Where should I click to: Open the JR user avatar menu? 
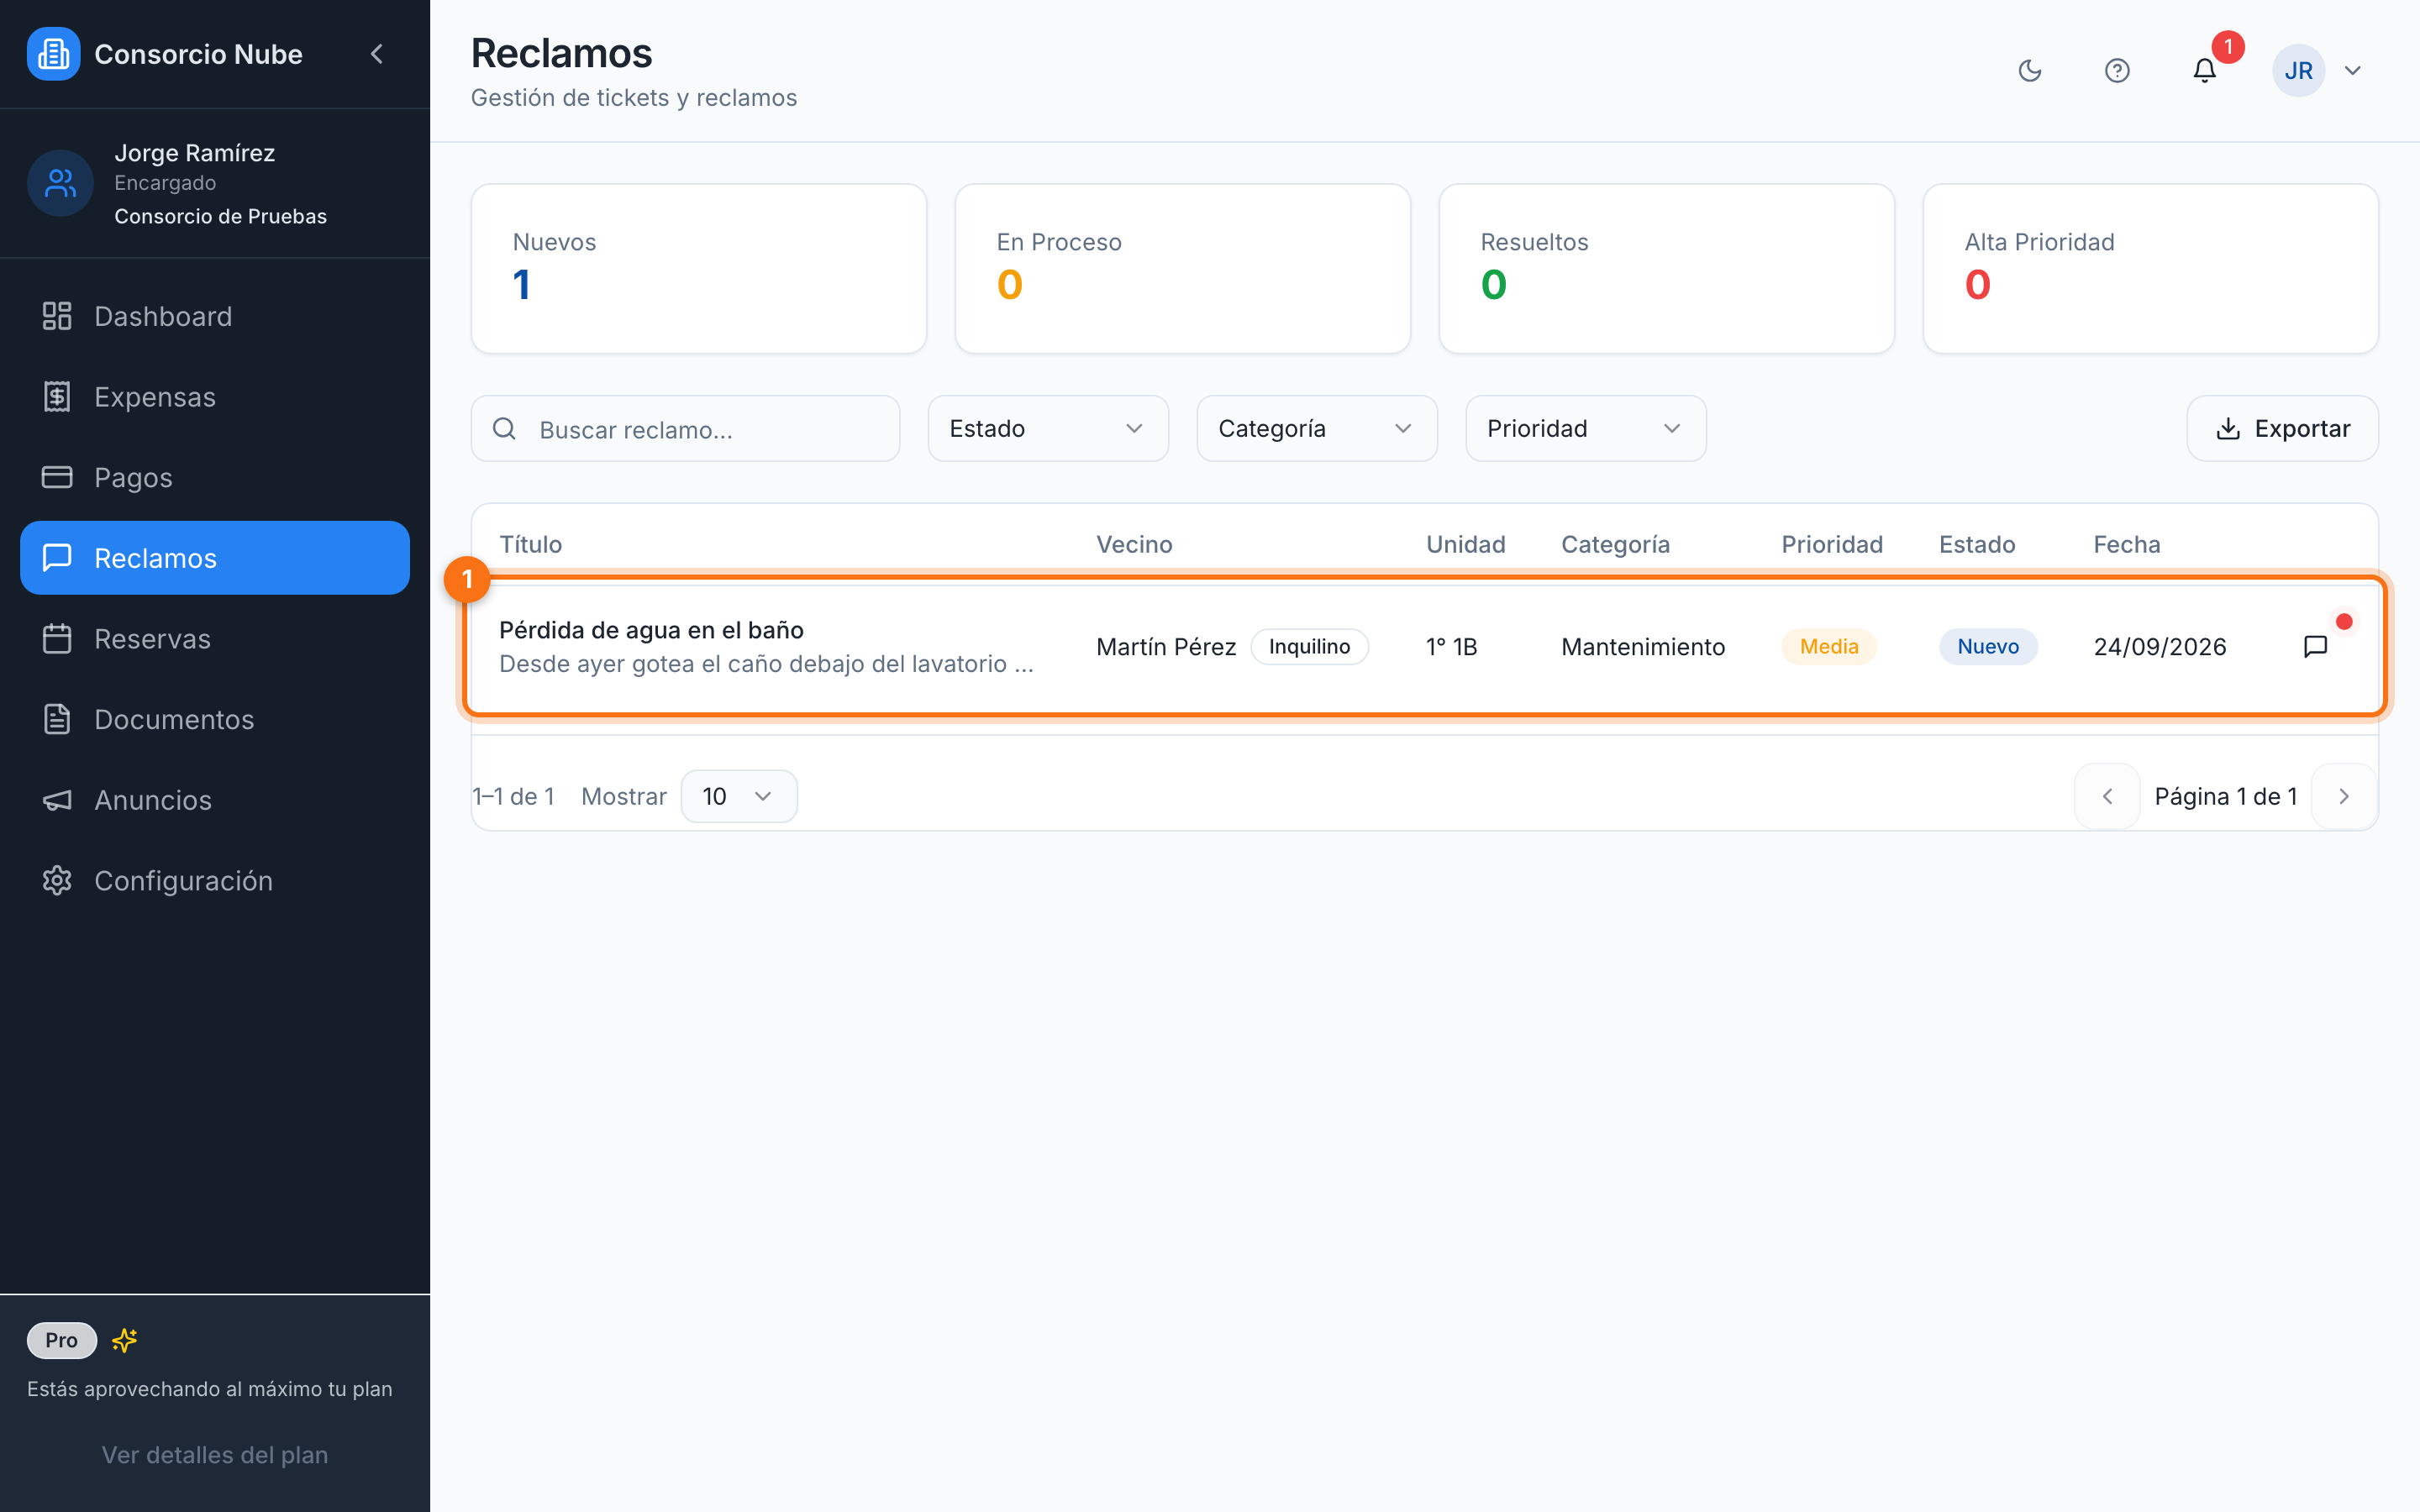point(2299,70)
